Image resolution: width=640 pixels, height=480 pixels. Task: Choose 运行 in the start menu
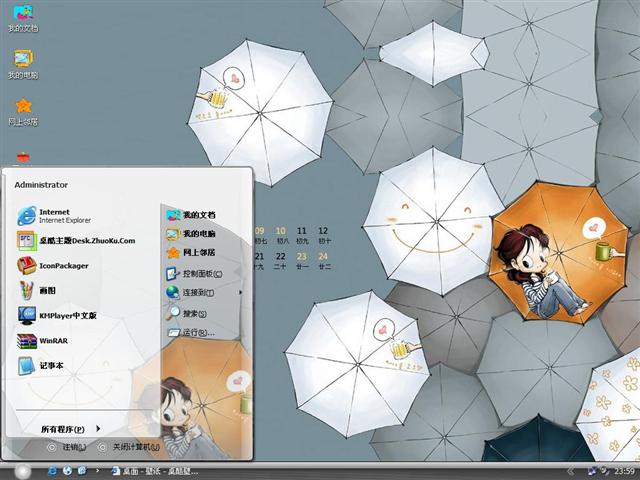(x=197, y=332)
